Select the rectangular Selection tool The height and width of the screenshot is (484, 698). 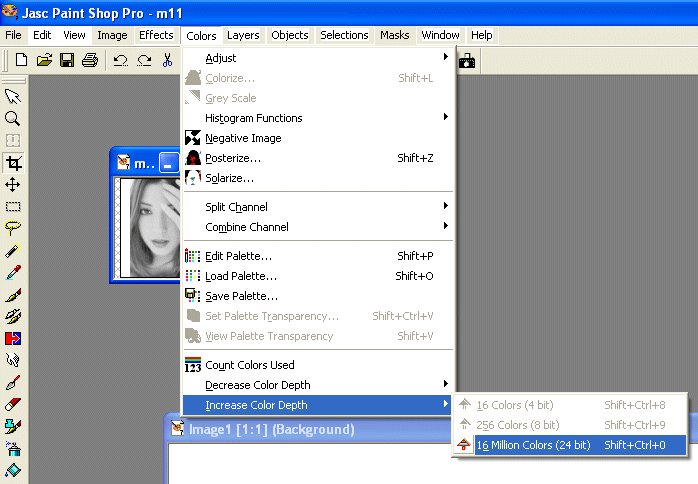click(x=13, y=207)
